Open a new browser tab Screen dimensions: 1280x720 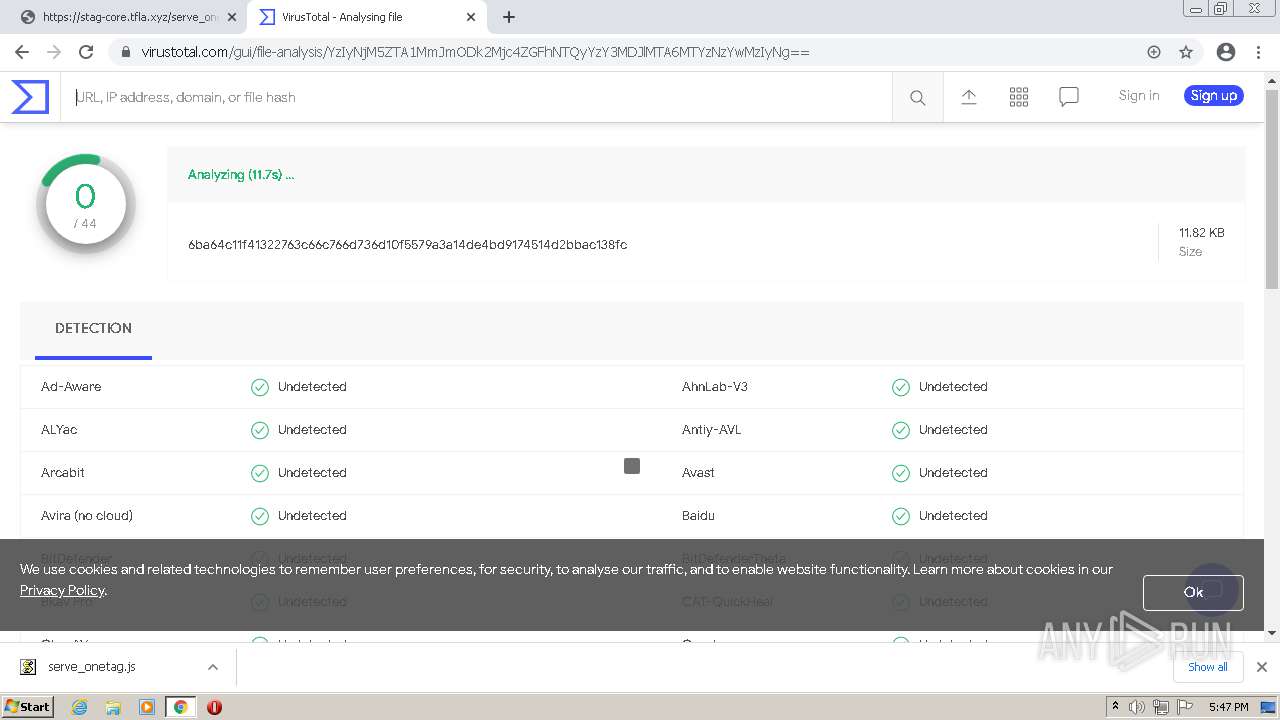509,17
